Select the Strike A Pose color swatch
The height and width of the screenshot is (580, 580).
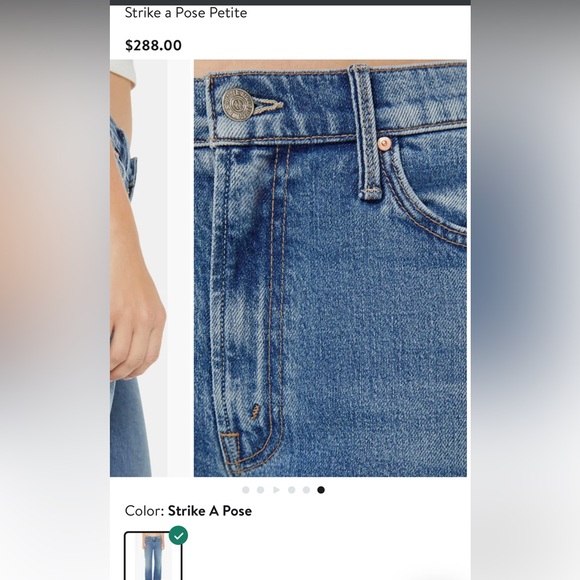(153, 556)
